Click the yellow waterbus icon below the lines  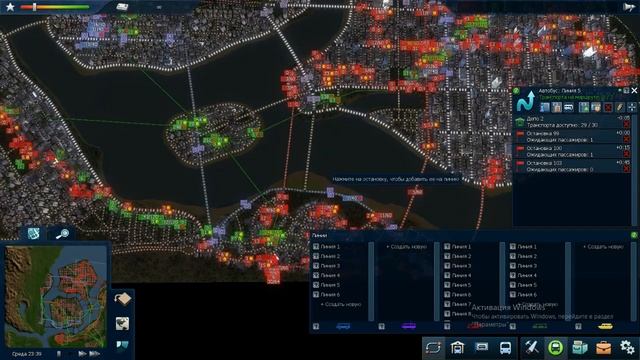(605, 326)
